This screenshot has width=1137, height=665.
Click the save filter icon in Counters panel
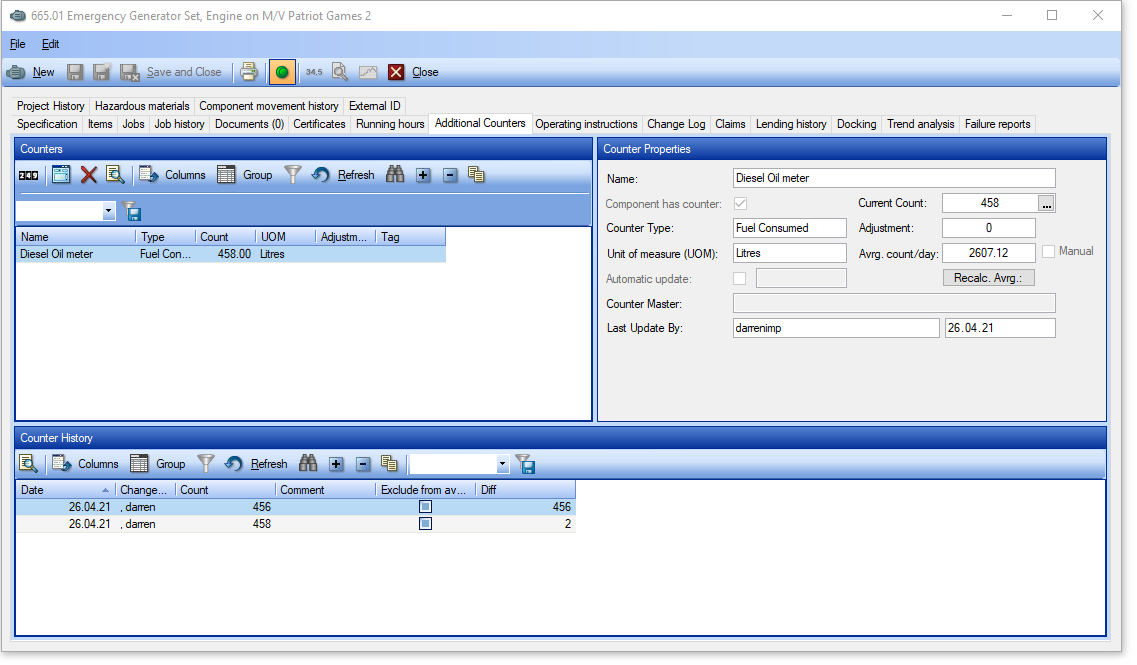(x=131, y=211)
